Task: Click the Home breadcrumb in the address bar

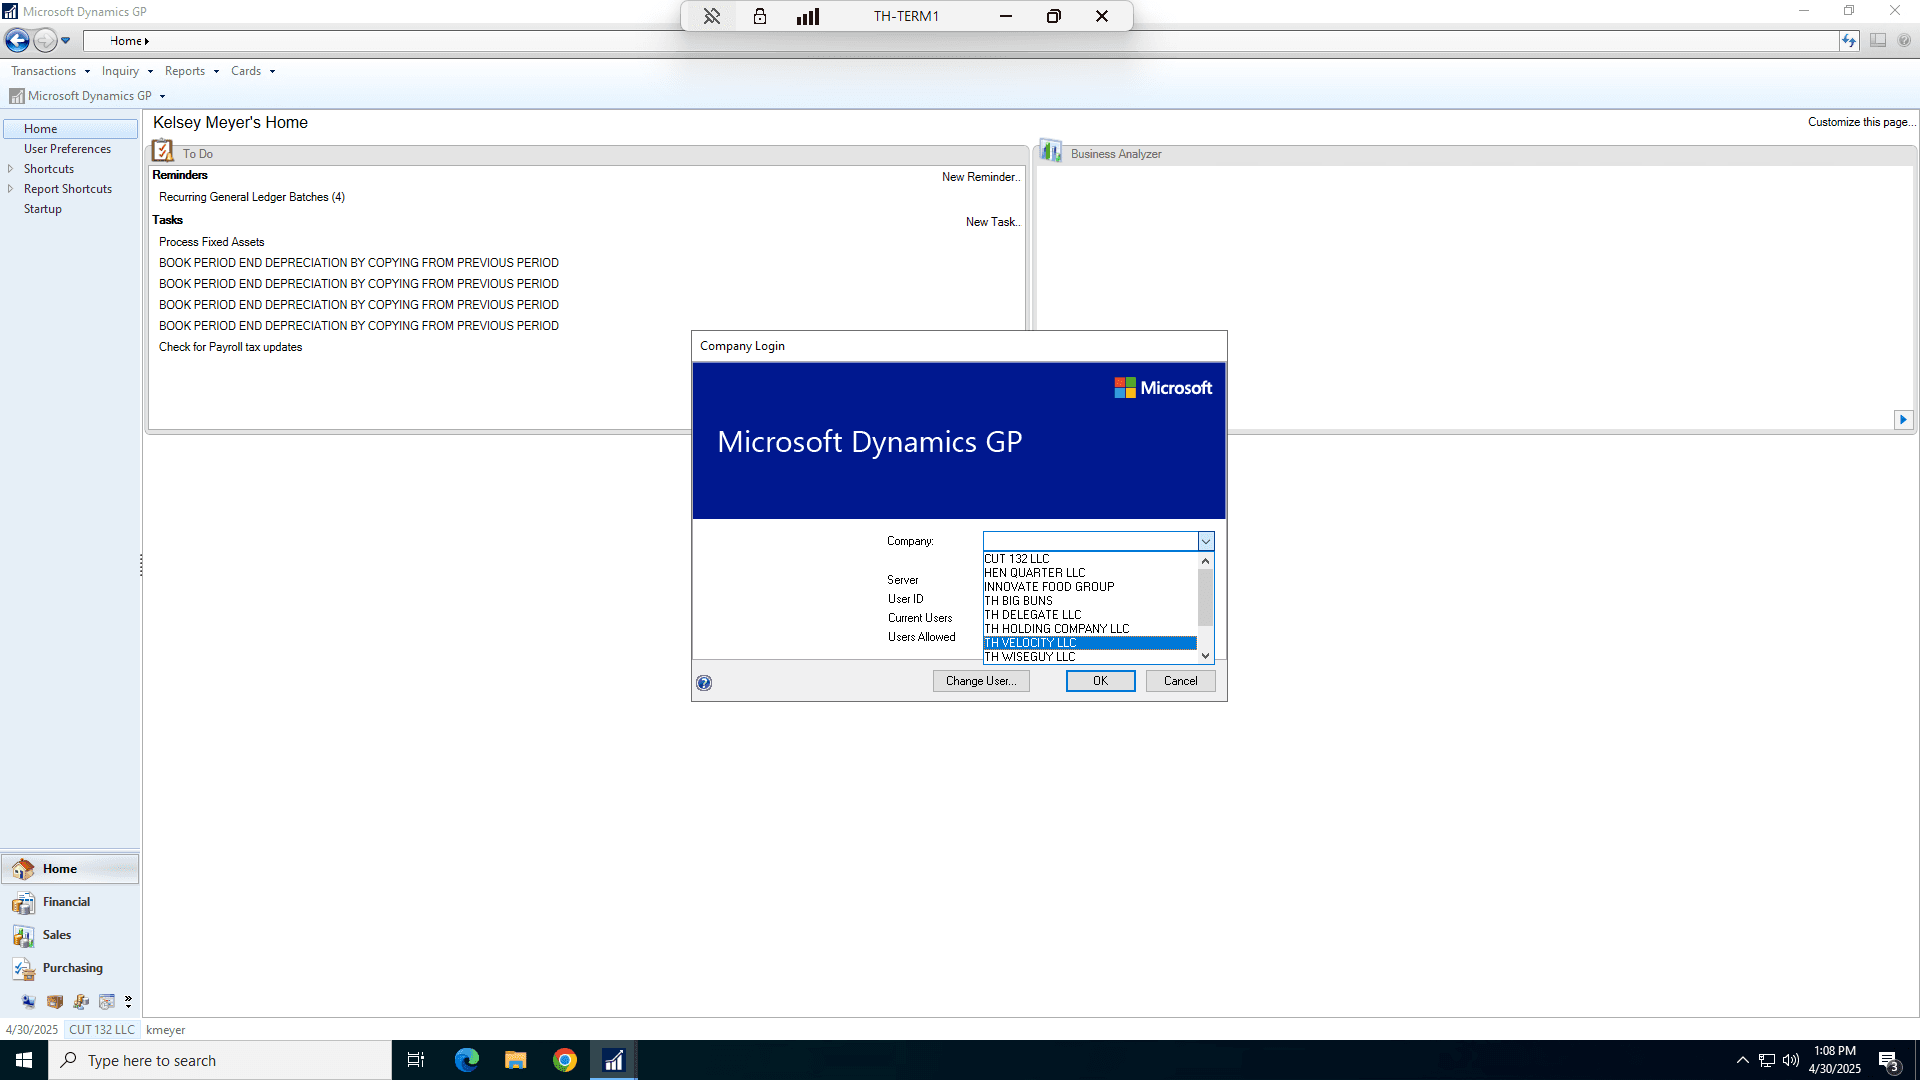Action: [126, 41]
